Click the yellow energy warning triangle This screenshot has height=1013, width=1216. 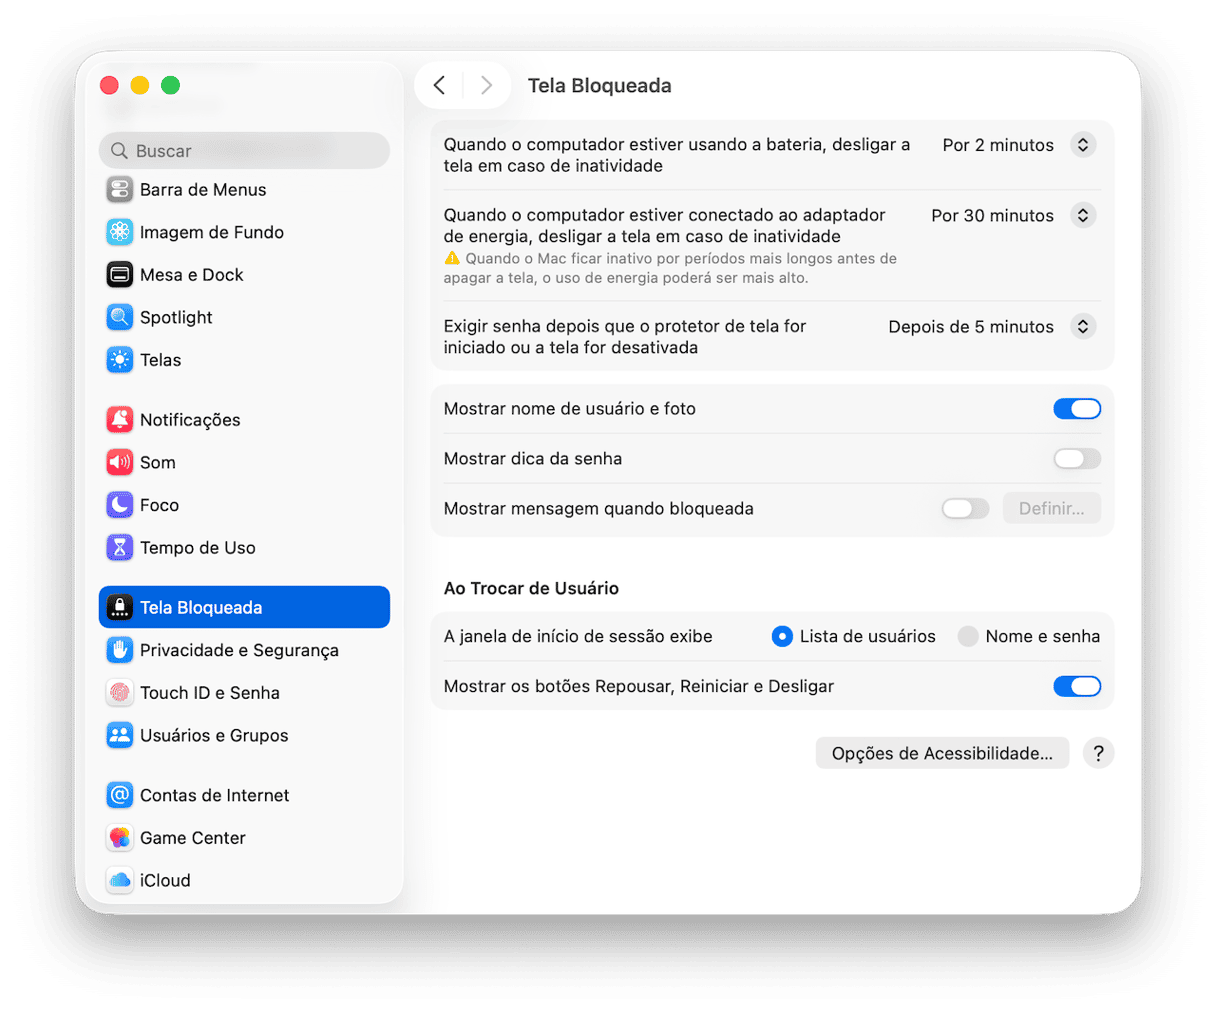[452, 258]
